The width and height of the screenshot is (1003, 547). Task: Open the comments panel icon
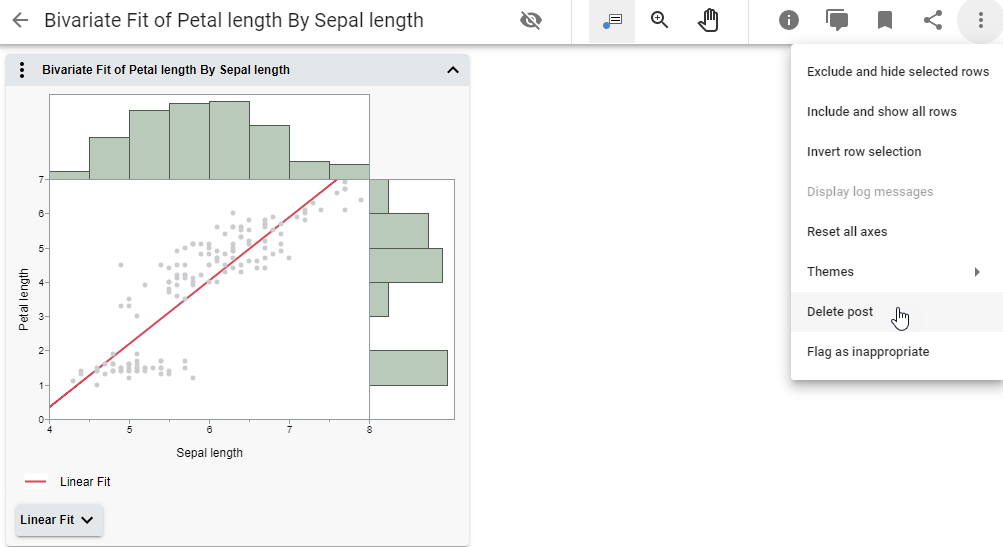[837, 21]
